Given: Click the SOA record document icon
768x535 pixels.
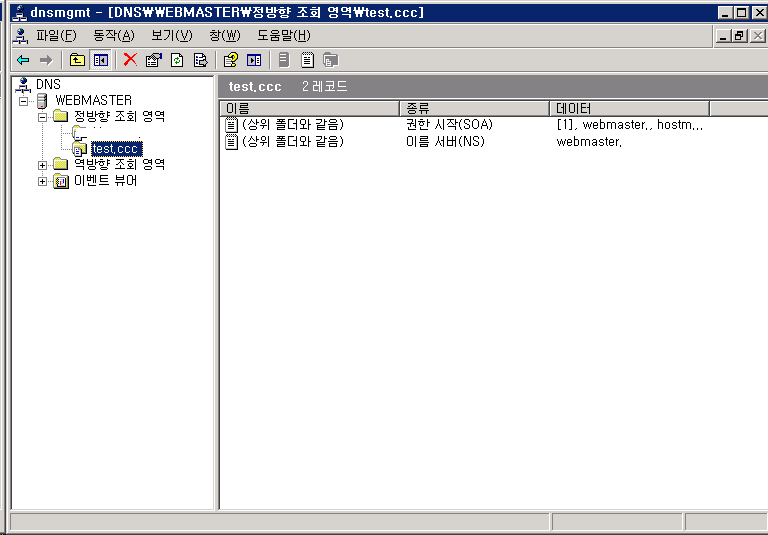Looking at the screenshot, I should [231, 125].
